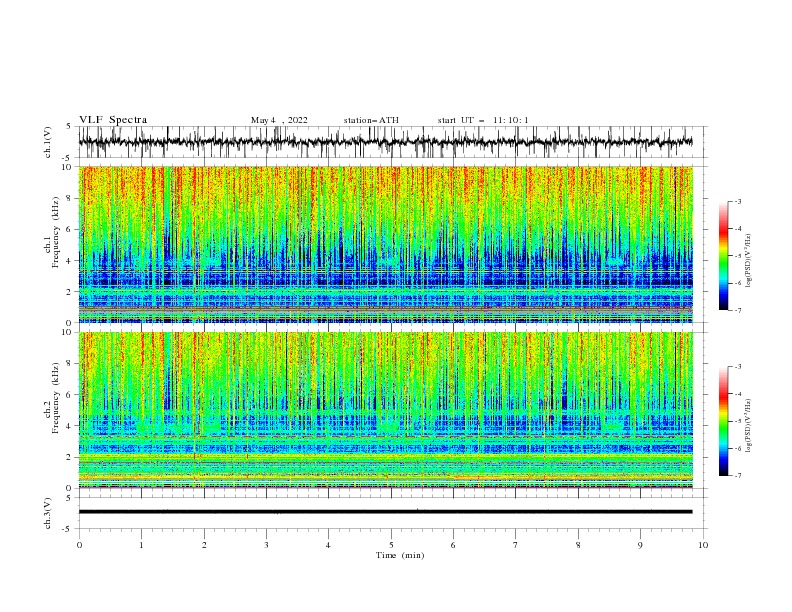The image size is (792, 612).
Task: Click the "10" kHz tick of ch.1 spectrogram
Action: [x=67, y=167]
